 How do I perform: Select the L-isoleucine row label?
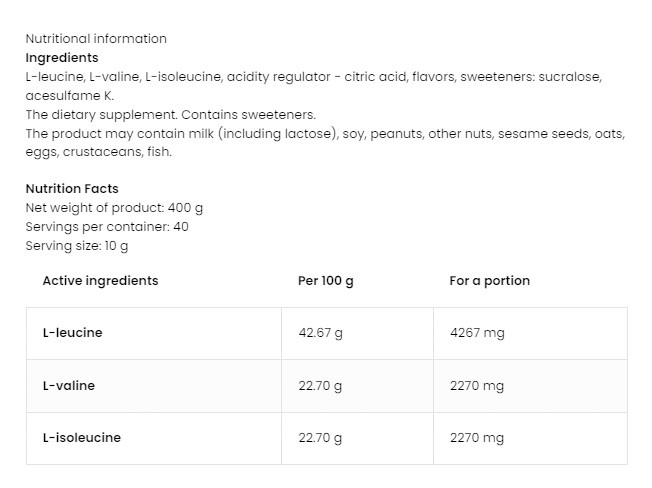click(82, 438)
